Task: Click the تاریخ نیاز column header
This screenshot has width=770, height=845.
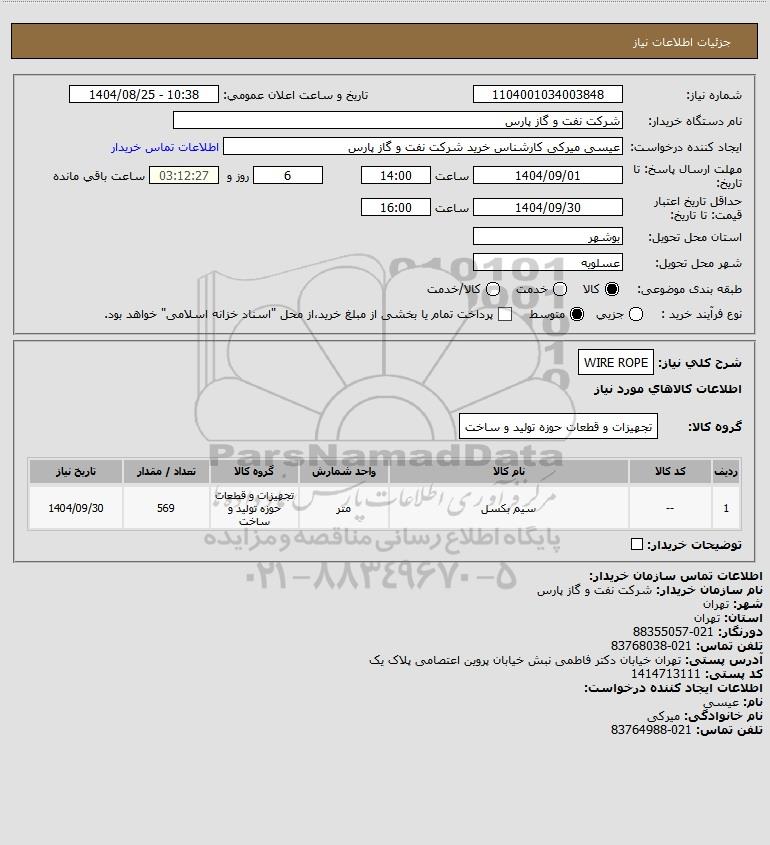Action: 76,472
